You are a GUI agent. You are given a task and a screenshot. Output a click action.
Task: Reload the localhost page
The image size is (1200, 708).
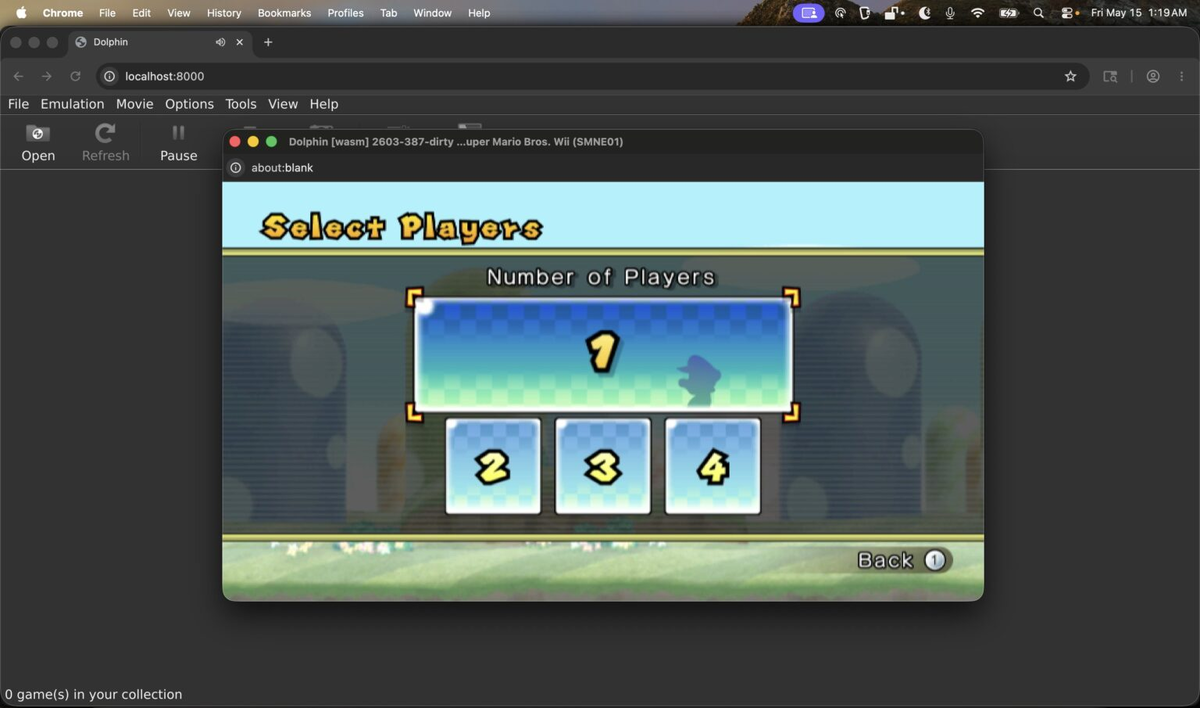tap(75, 76)
